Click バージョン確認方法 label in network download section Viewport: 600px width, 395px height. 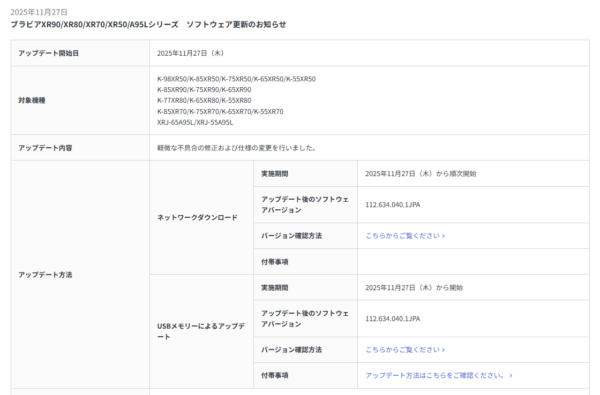pos(291,236)
